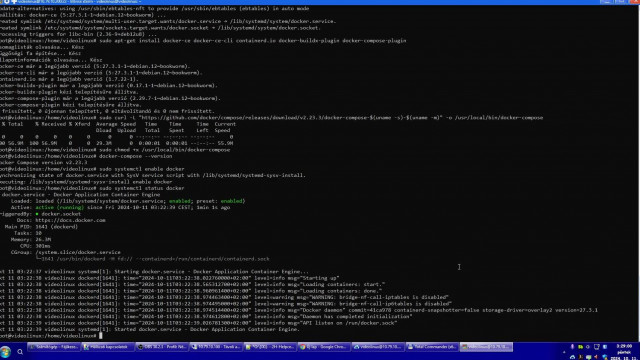
Task: Click the 'sudo systemctl status docker' command text
Action: [141, 188]
